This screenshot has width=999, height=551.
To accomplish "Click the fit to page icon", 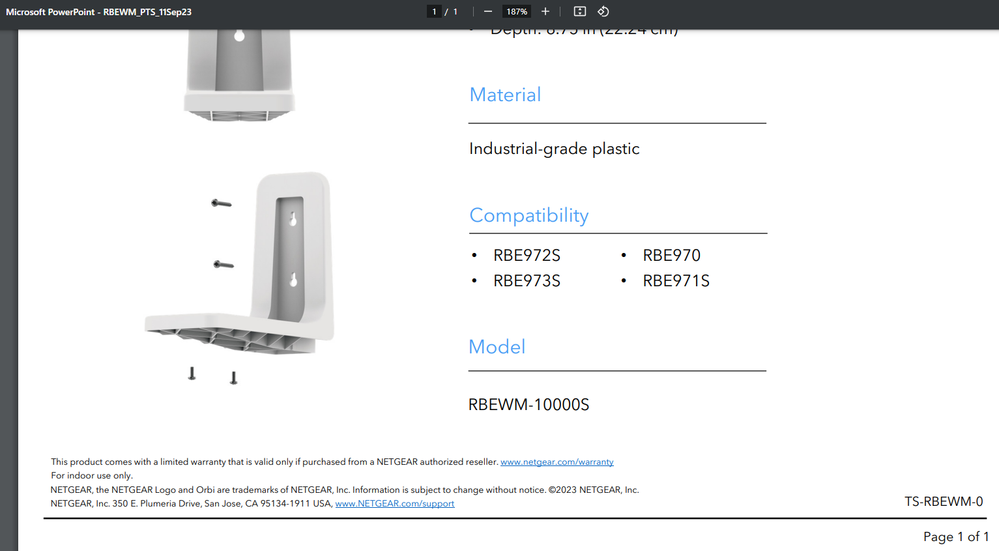I will pyautogui.click(x=580, y=11).
